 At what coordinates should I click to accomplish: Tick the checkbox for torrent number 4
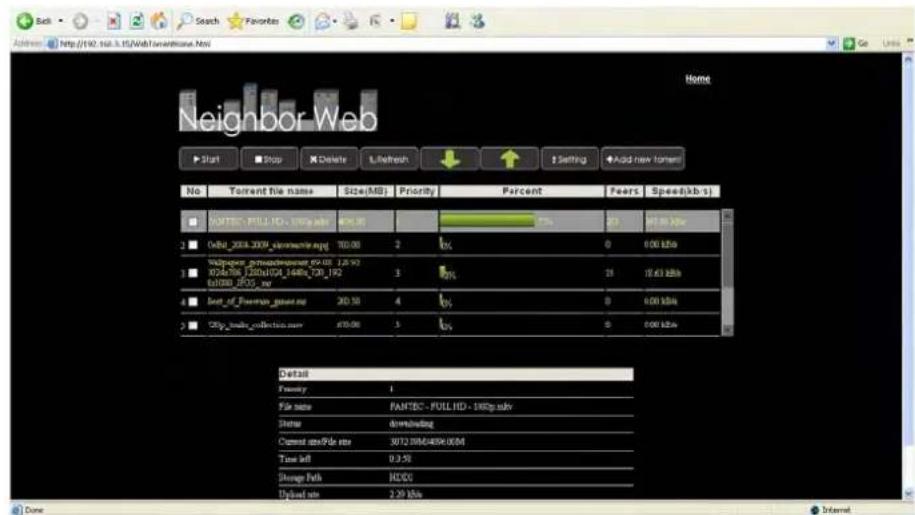pos(193,302)
